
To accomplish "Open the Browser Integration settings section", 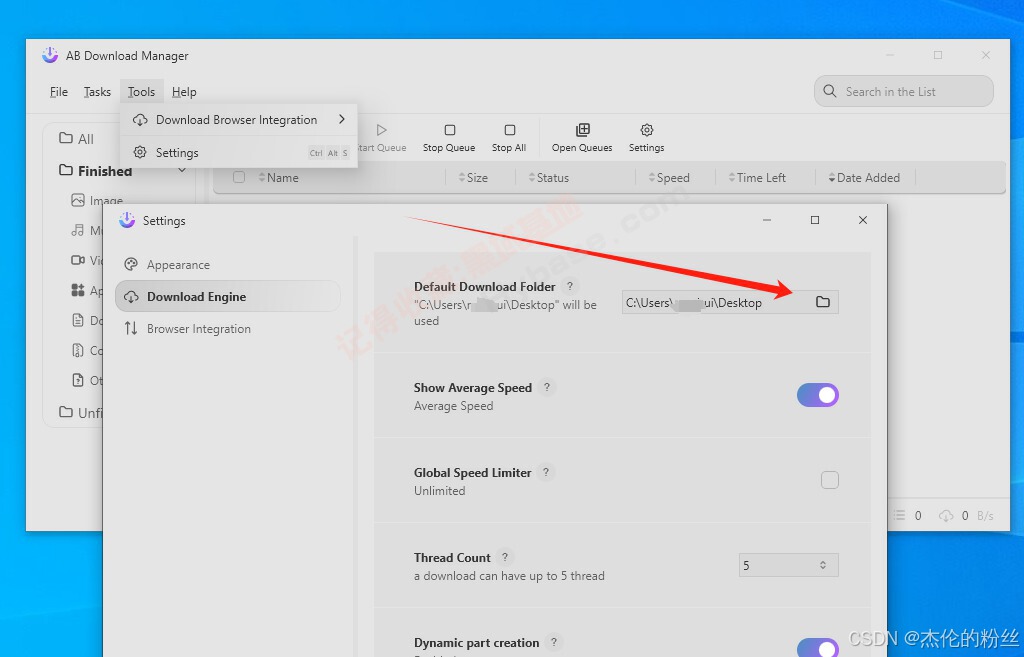I will pyautogui.click(x=227, y=328).
